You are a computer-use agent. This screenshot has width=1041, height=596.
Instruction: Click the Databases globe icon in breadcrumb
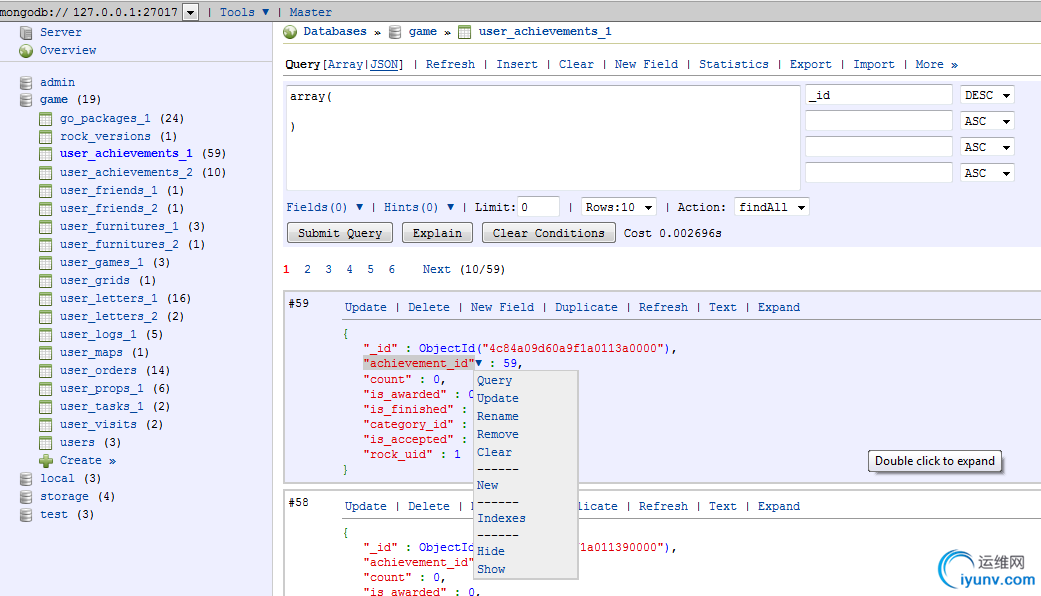tap(289, 32)
